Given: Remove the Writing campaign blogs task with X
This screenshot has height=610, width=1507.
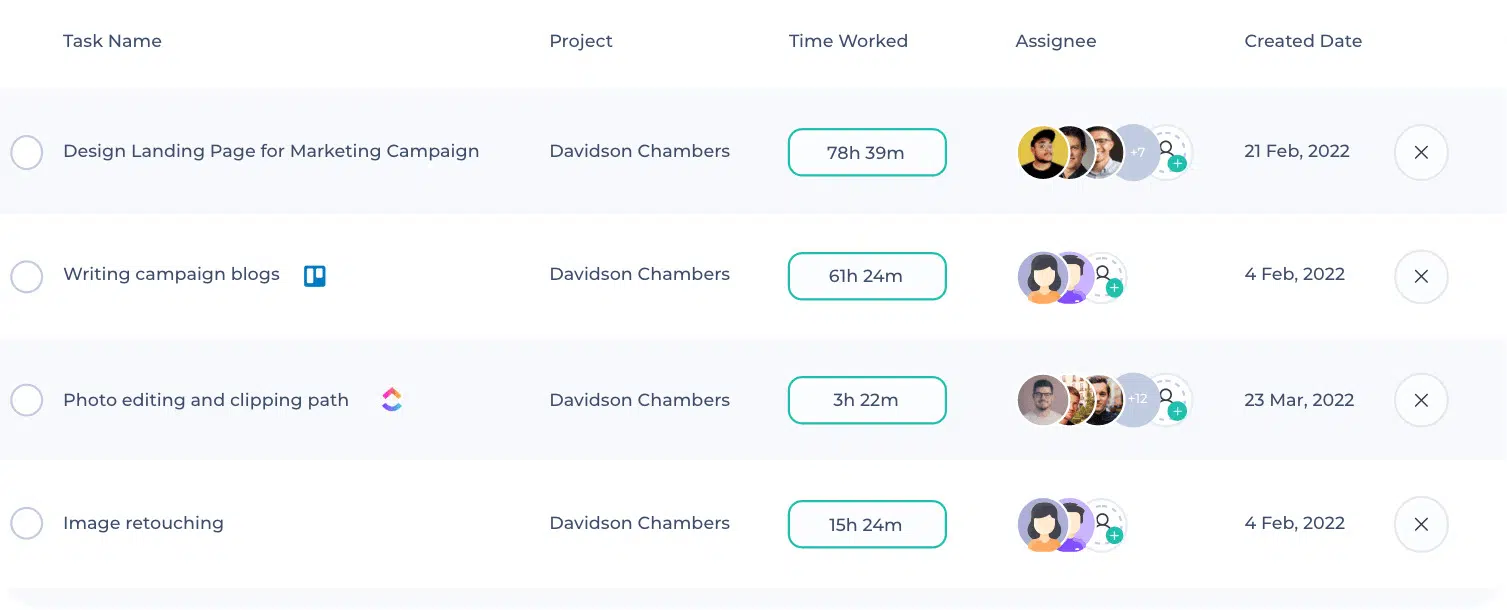Looking at the screenshot, I should tap(1420, 276).
